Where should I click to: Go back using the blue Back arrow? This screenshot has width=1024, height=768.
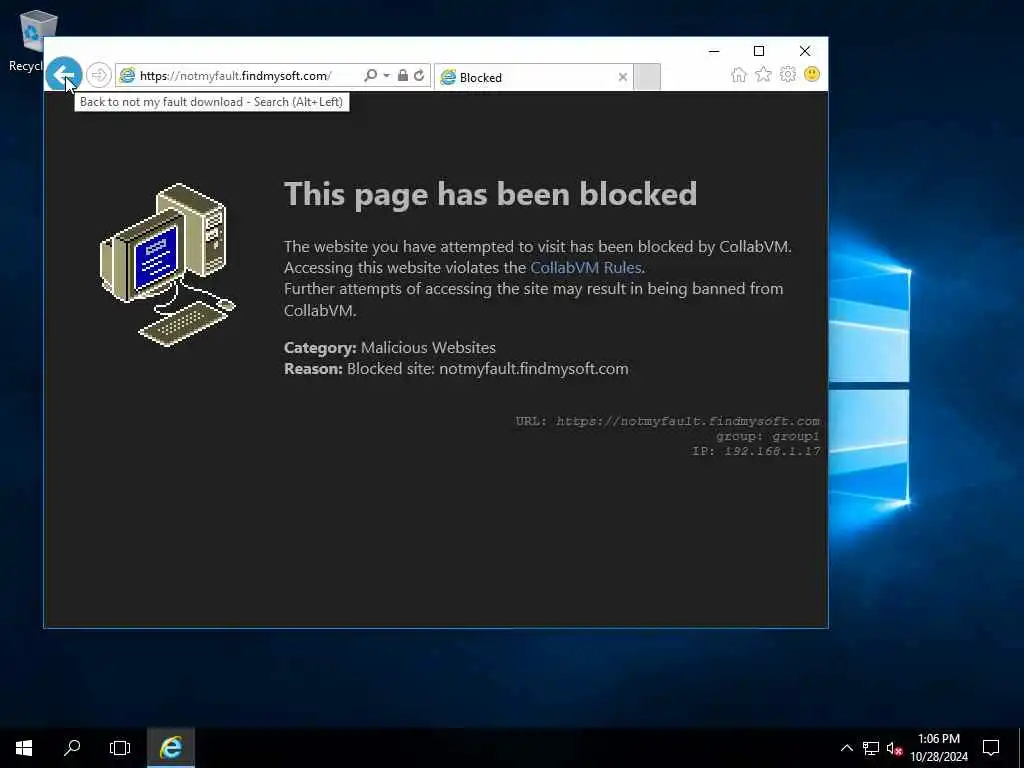pyautogui.click(x=63, y=75)
